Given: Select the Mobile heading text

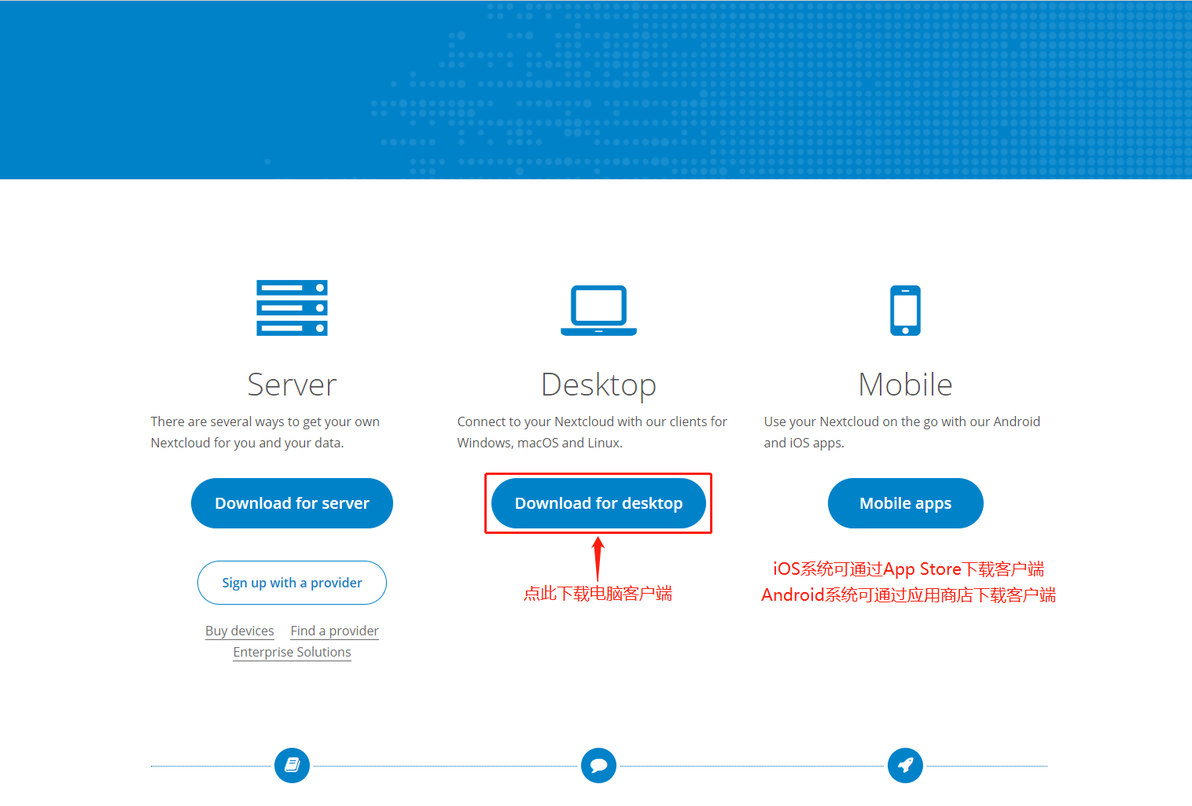Looking at the screenshot, I should [x=905, y=385].
